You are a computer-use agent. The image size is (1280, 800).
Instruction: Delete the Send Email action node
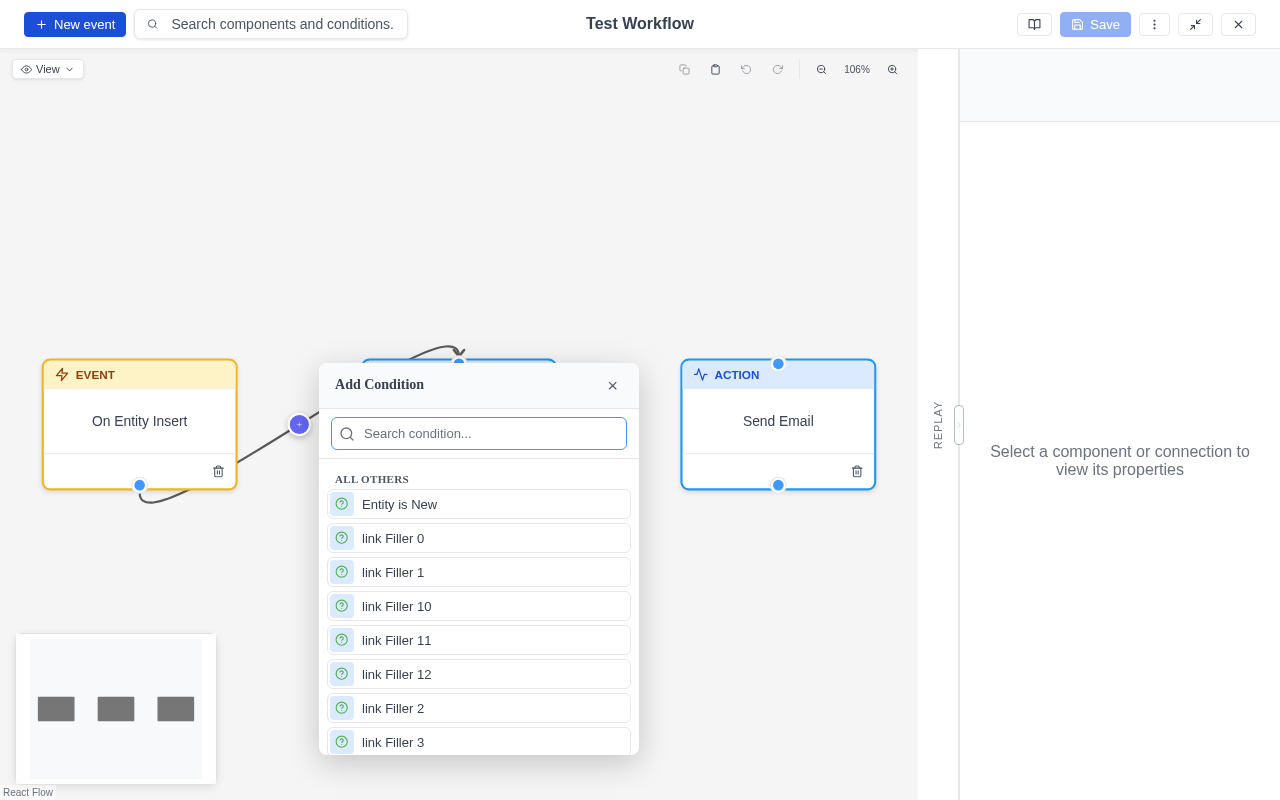857,471
